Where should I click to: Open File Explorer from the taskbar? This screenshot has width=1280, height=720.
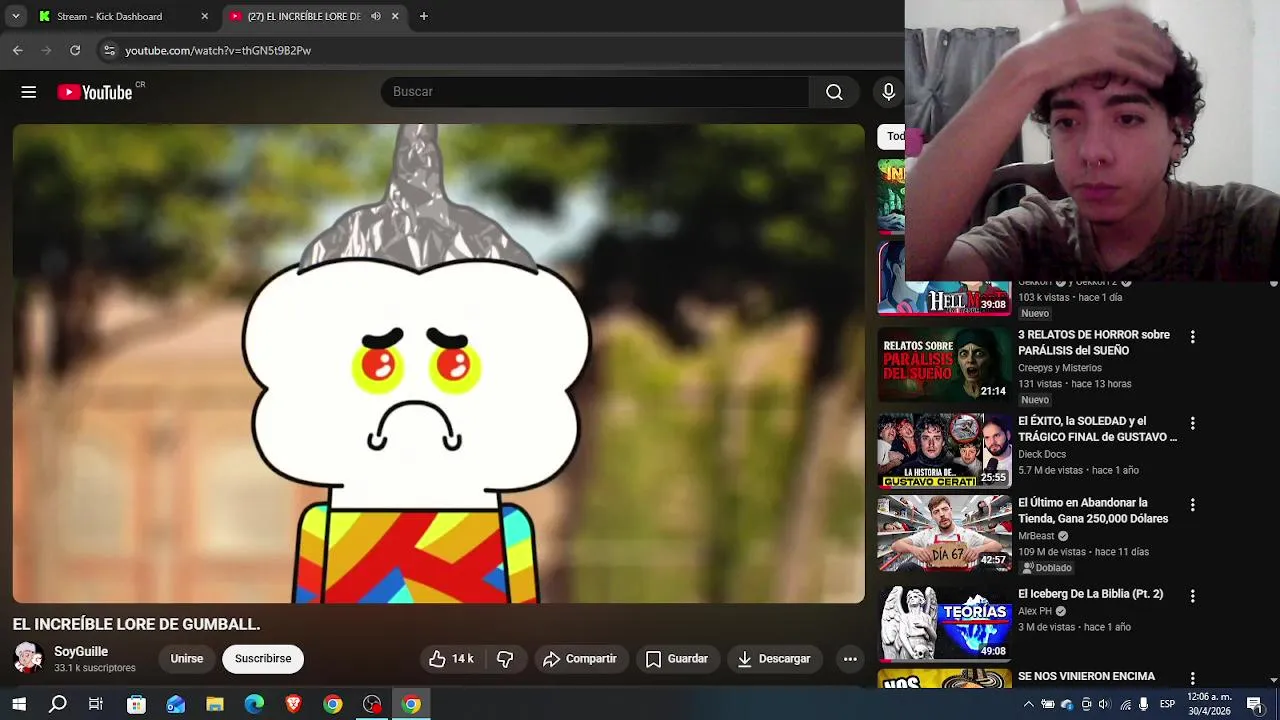pyautogui.click(x=215, y=704)
